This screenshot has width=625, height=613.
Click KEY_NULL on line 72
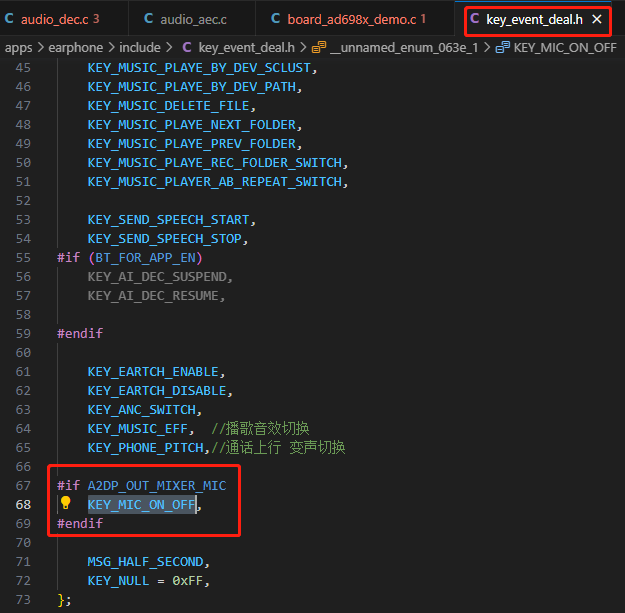(118, 581)
